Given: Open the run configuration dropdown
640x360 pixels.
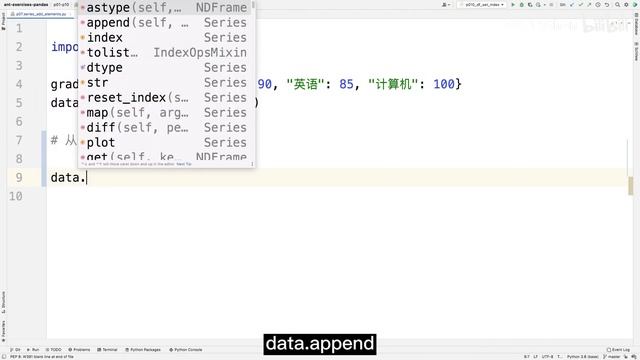Looking at the screenshot, I should coord(483,4).
